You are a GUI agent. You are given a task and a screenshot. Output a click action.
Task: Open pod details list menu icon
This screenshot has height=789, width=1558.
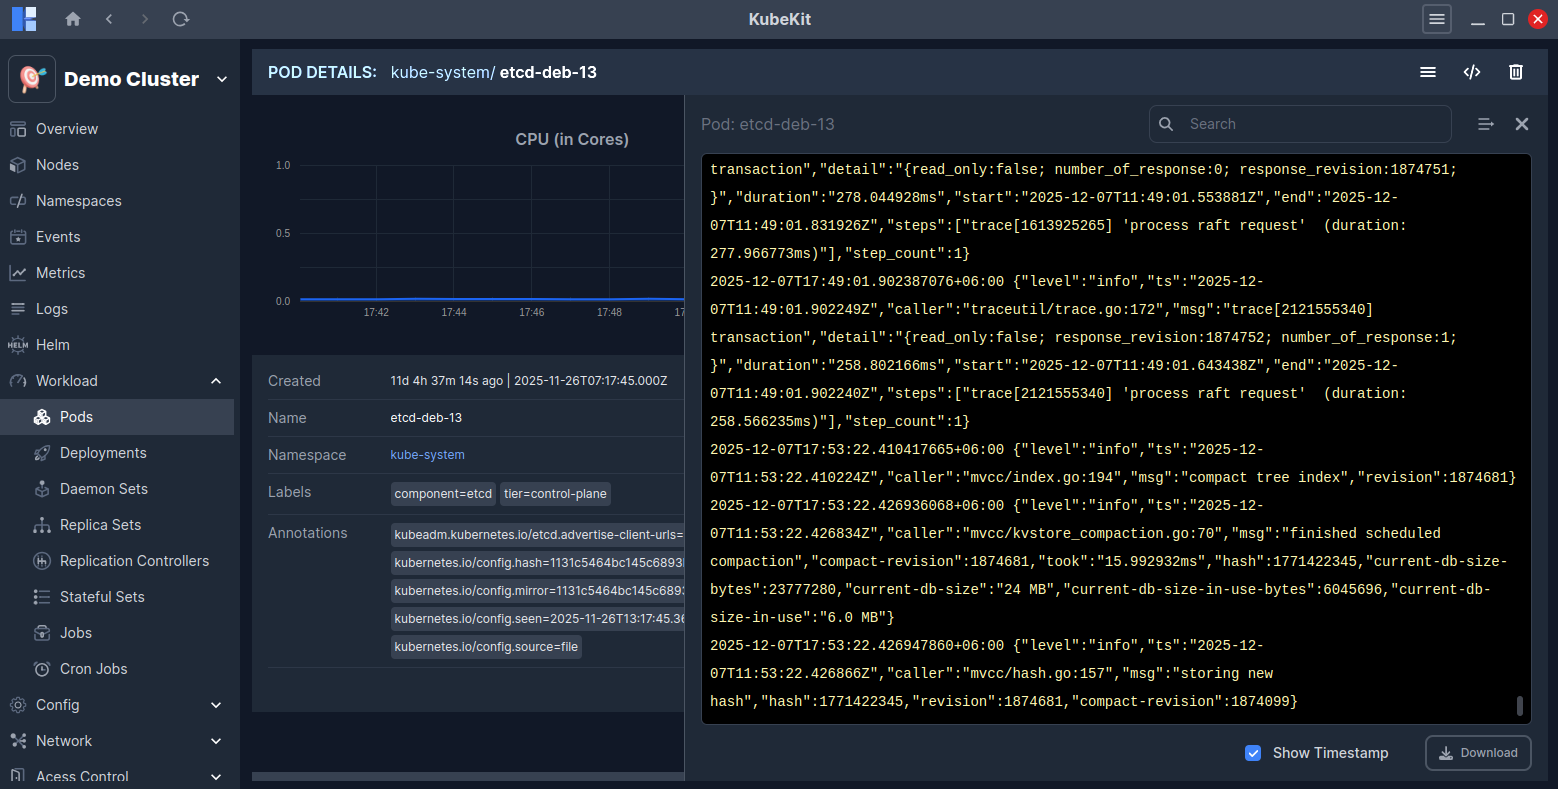(1427, 72)
